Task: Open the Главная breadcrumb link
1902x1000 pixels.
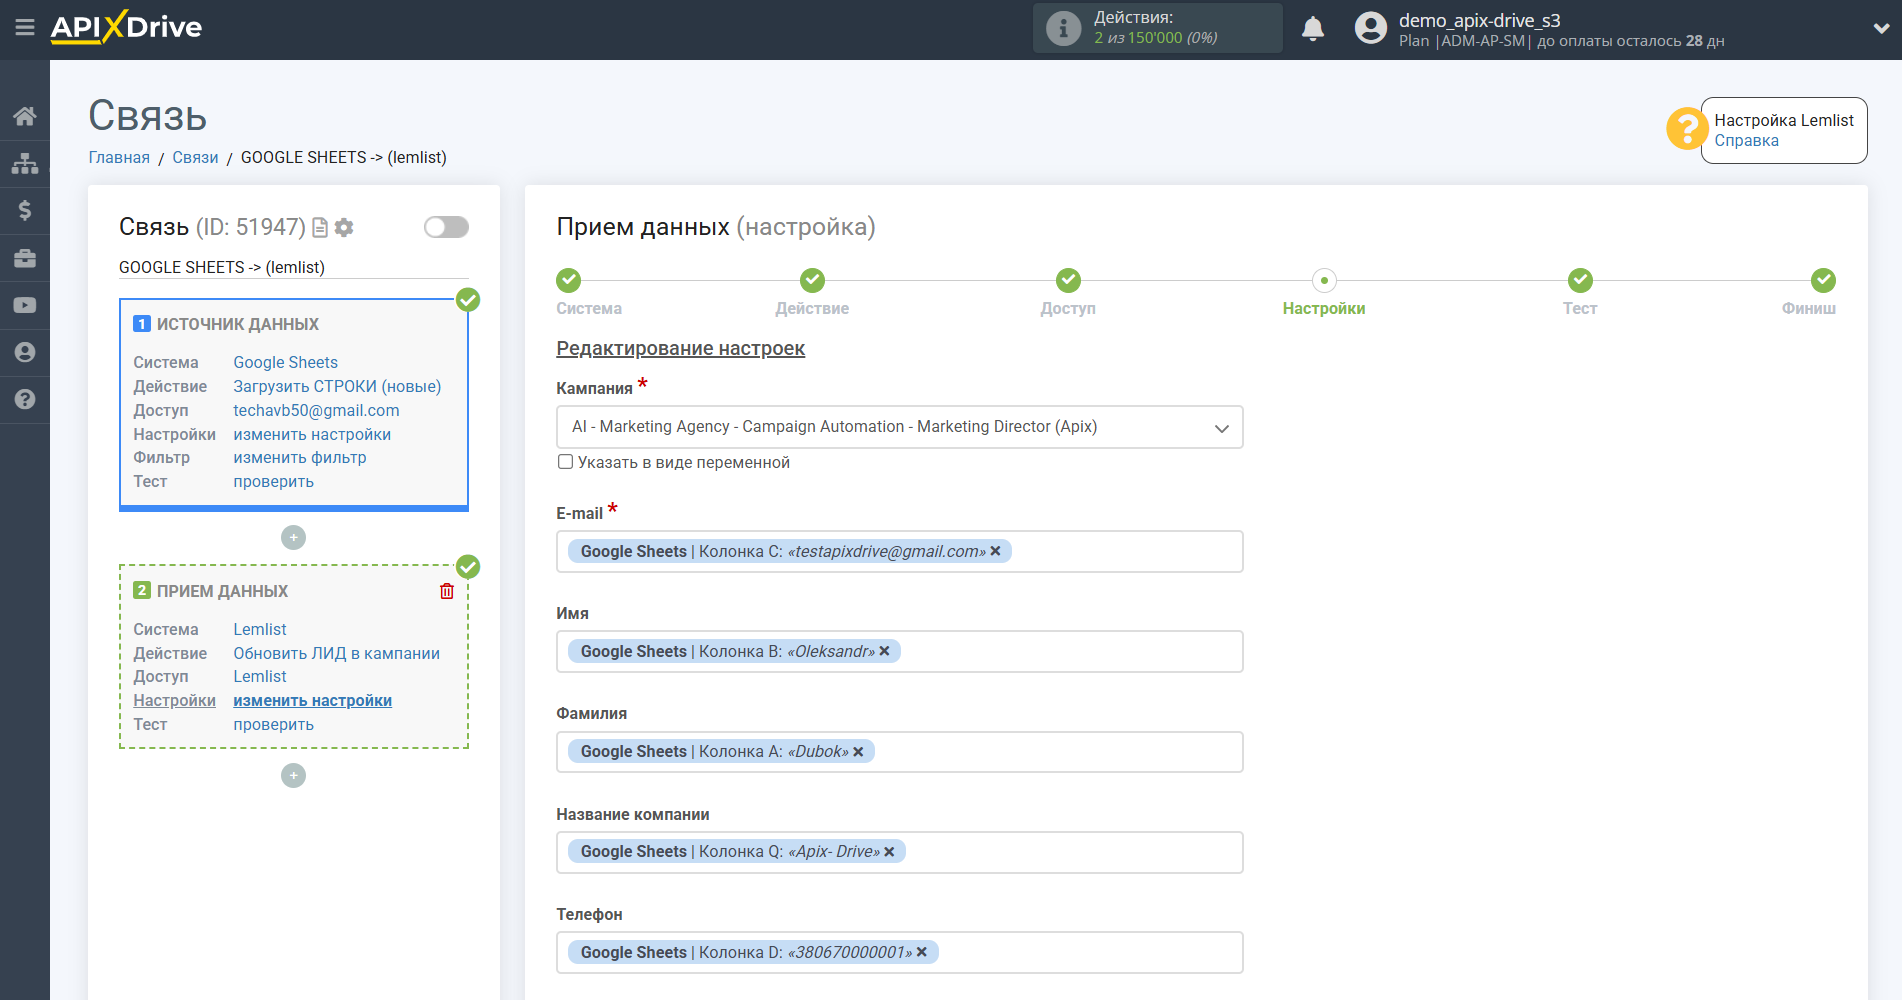Action: [x=119, y=157]
